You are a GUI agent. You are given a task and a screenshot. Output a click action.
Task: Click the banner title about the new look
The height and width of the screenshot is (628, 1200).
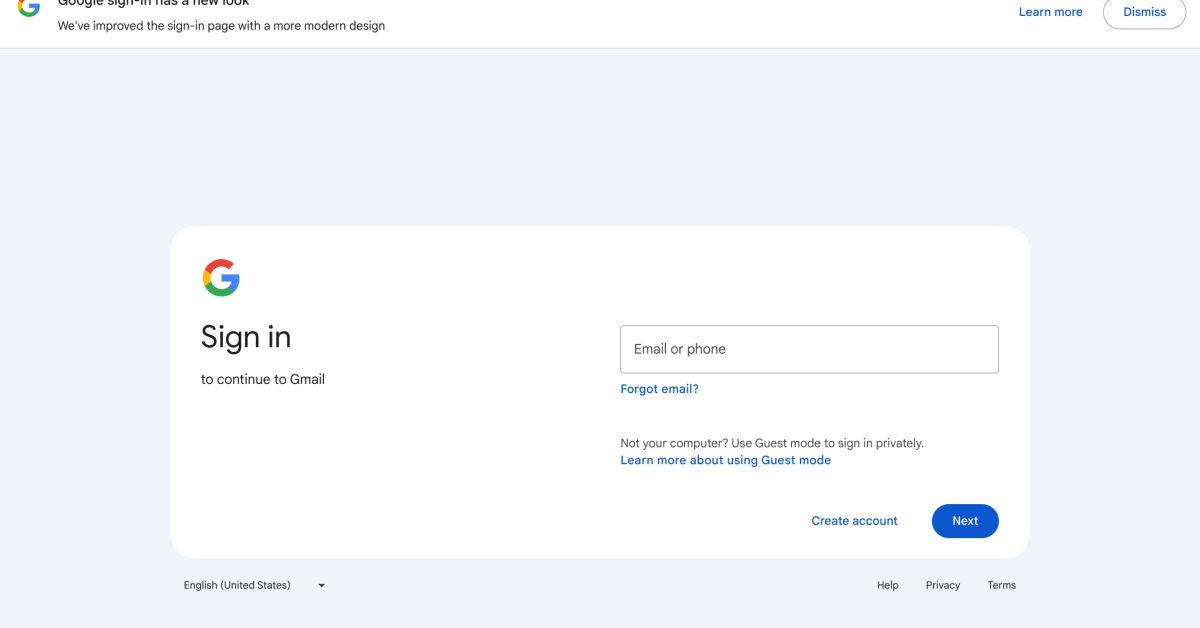pos(153,3)
